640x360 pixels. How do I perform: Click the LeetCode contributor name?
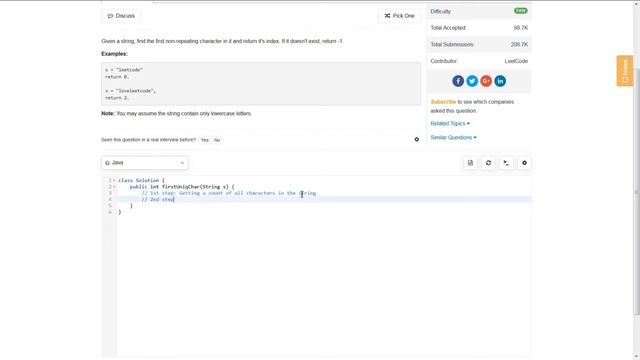pos(516,61)
